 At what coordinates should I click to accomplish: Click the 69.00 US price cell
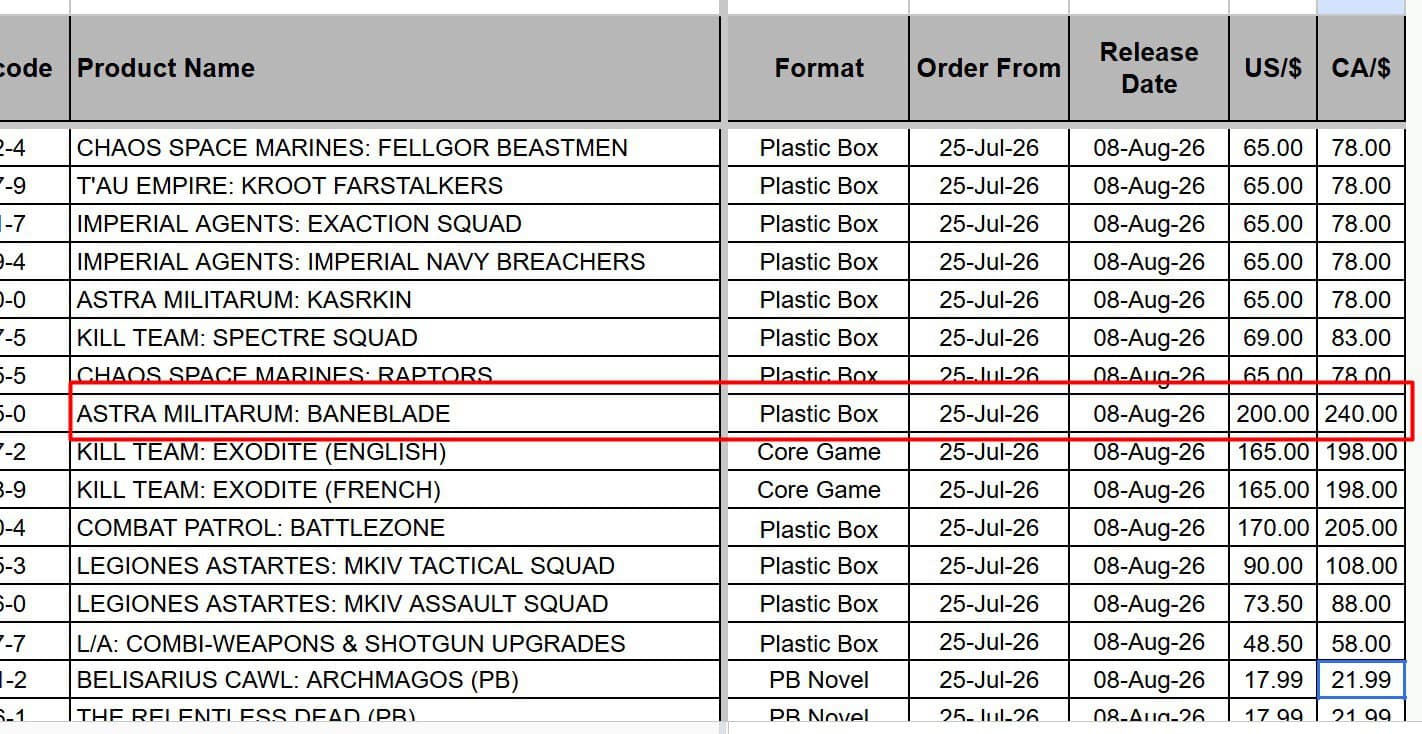(x=1272, y=338)
